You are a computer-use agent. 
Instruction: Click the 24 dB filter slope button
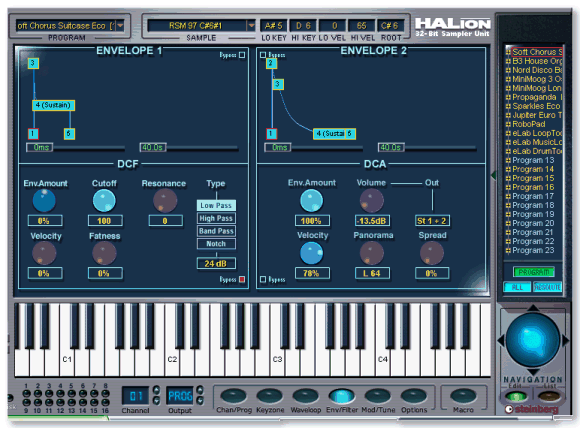tap(216, 263)
